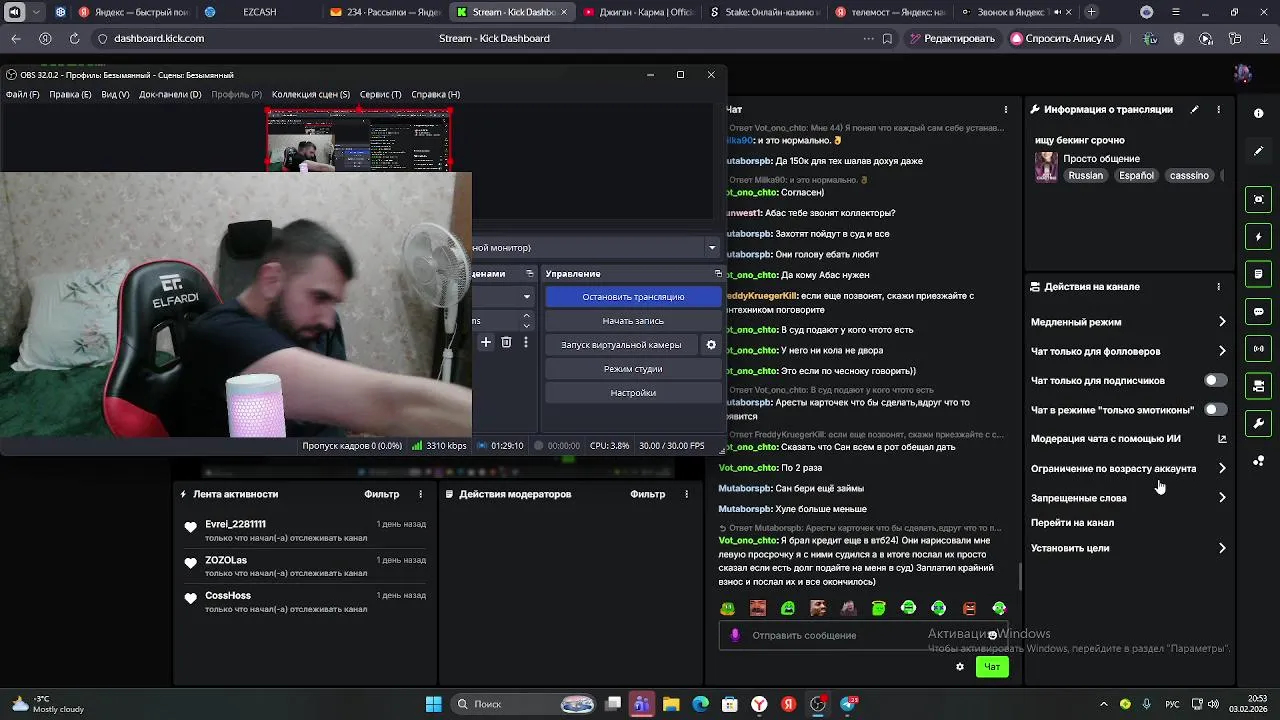Open the Коллекция сцен menu in OBS
Screen dimensions: 1280x720
coord(311,94)
